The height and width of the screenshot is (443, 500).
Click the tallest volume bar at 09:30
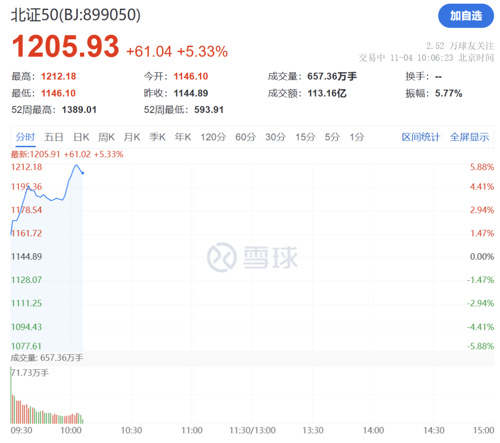tap(11, 395)
